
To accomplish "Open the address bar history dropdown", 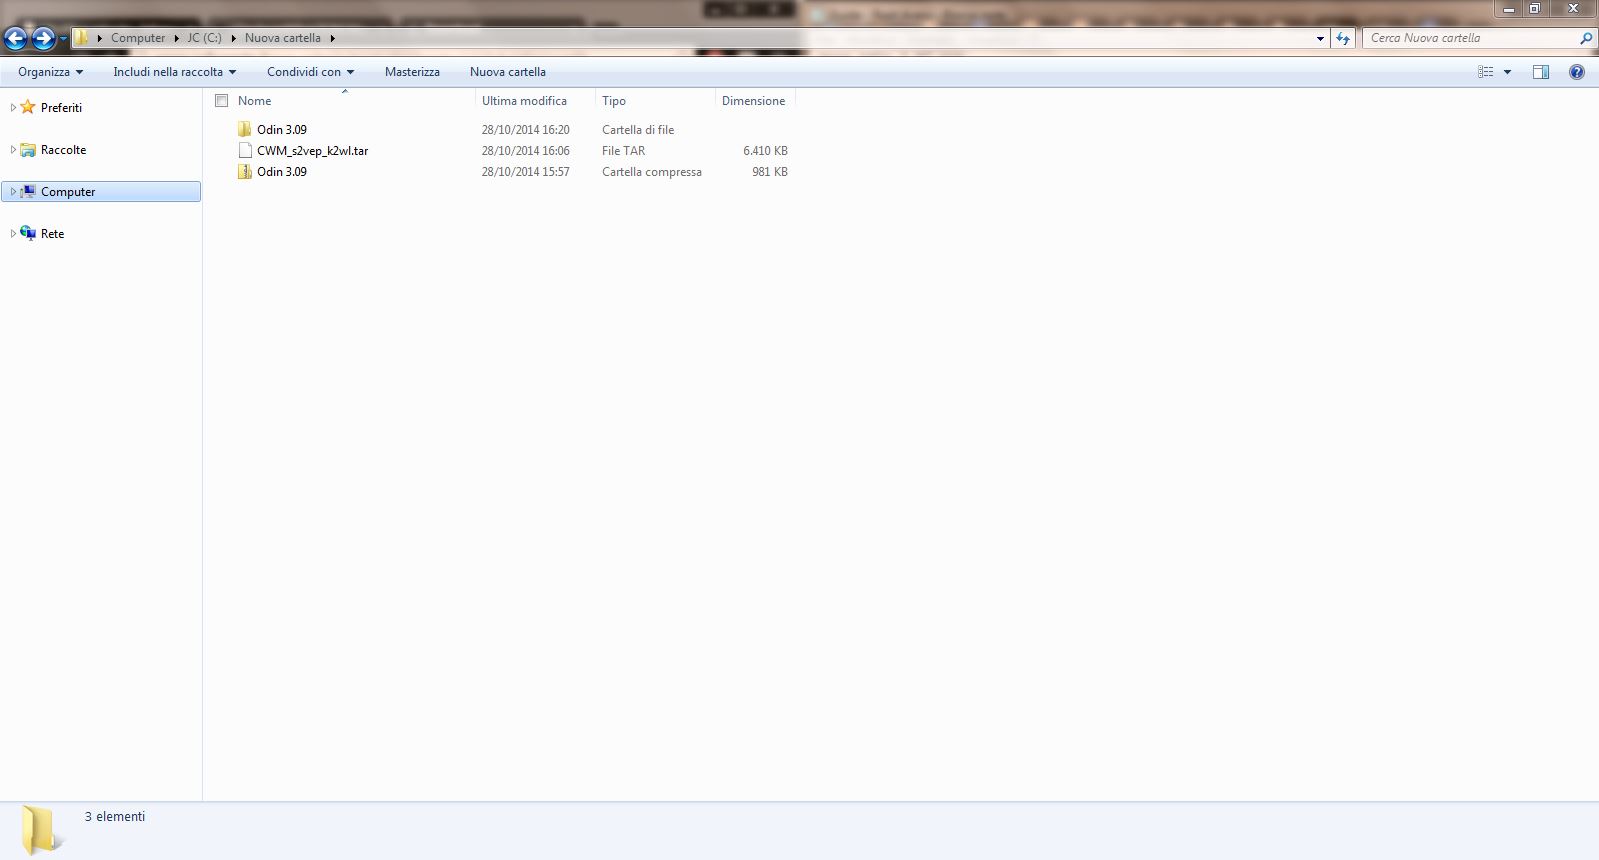I will [1320, 38].
